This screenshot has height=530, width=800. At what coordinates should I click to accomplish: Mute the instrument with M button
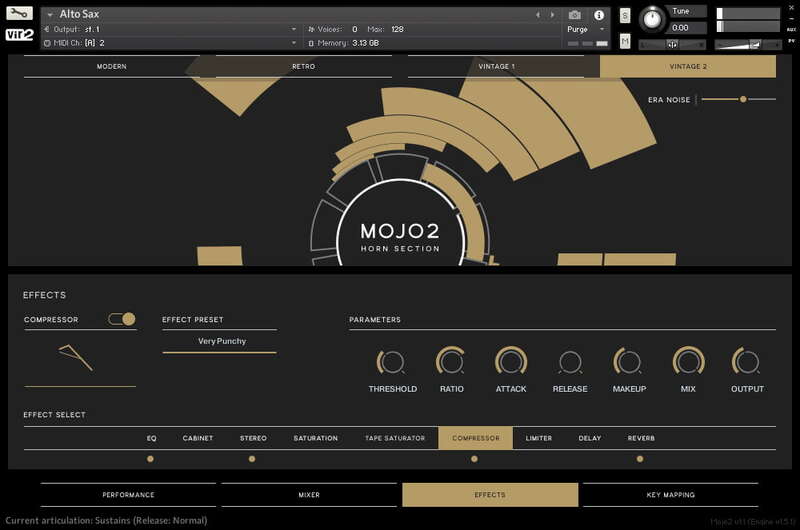pos(625,41)
